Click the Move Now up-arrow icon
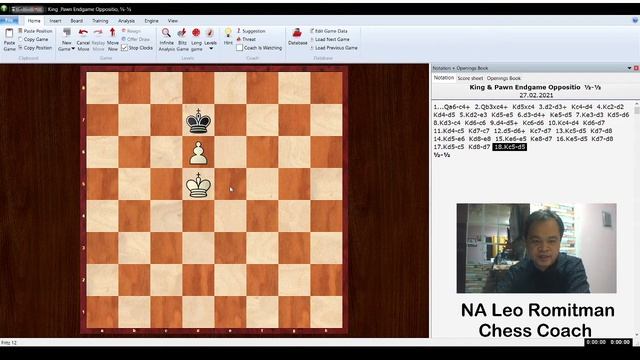This screenshot has width=640, height=360. click(x=113, y=33)
